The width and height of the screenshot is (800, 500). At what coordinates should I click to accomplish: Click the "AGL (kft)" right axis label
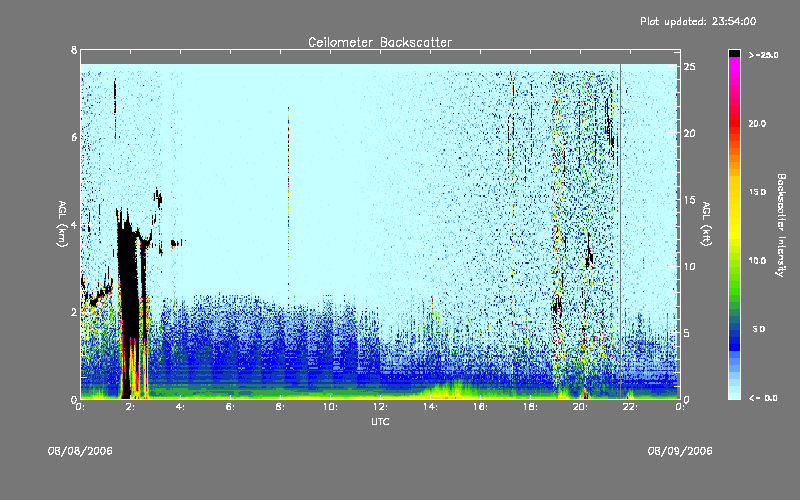pos(706,224)
